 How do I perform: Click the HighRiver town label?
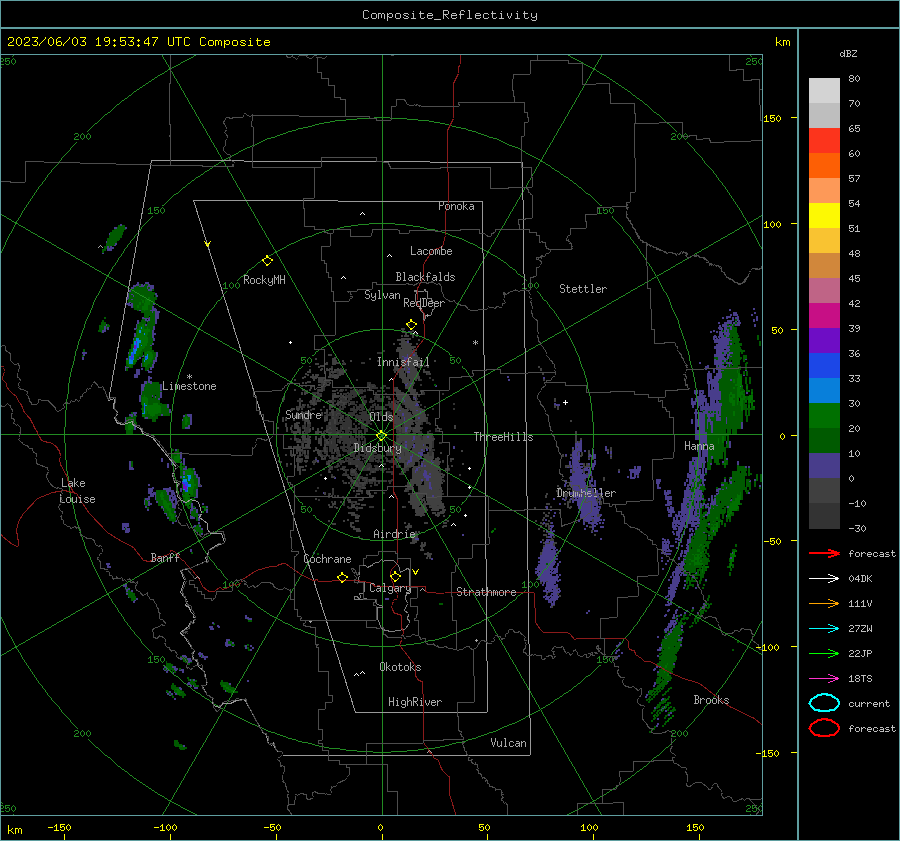[415, 702]
